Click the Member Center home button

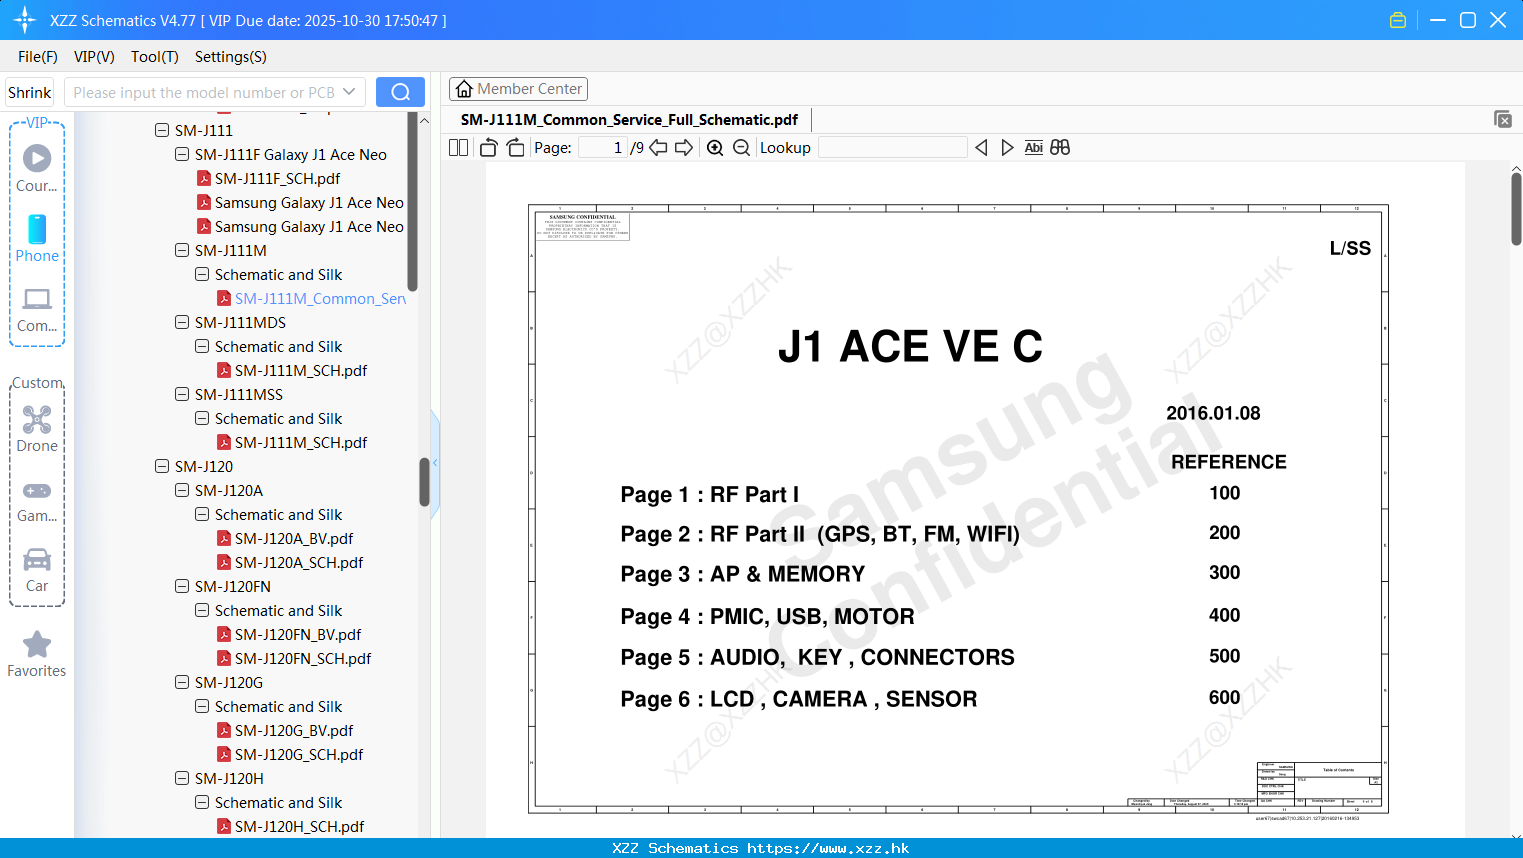[x=518, y=89]
